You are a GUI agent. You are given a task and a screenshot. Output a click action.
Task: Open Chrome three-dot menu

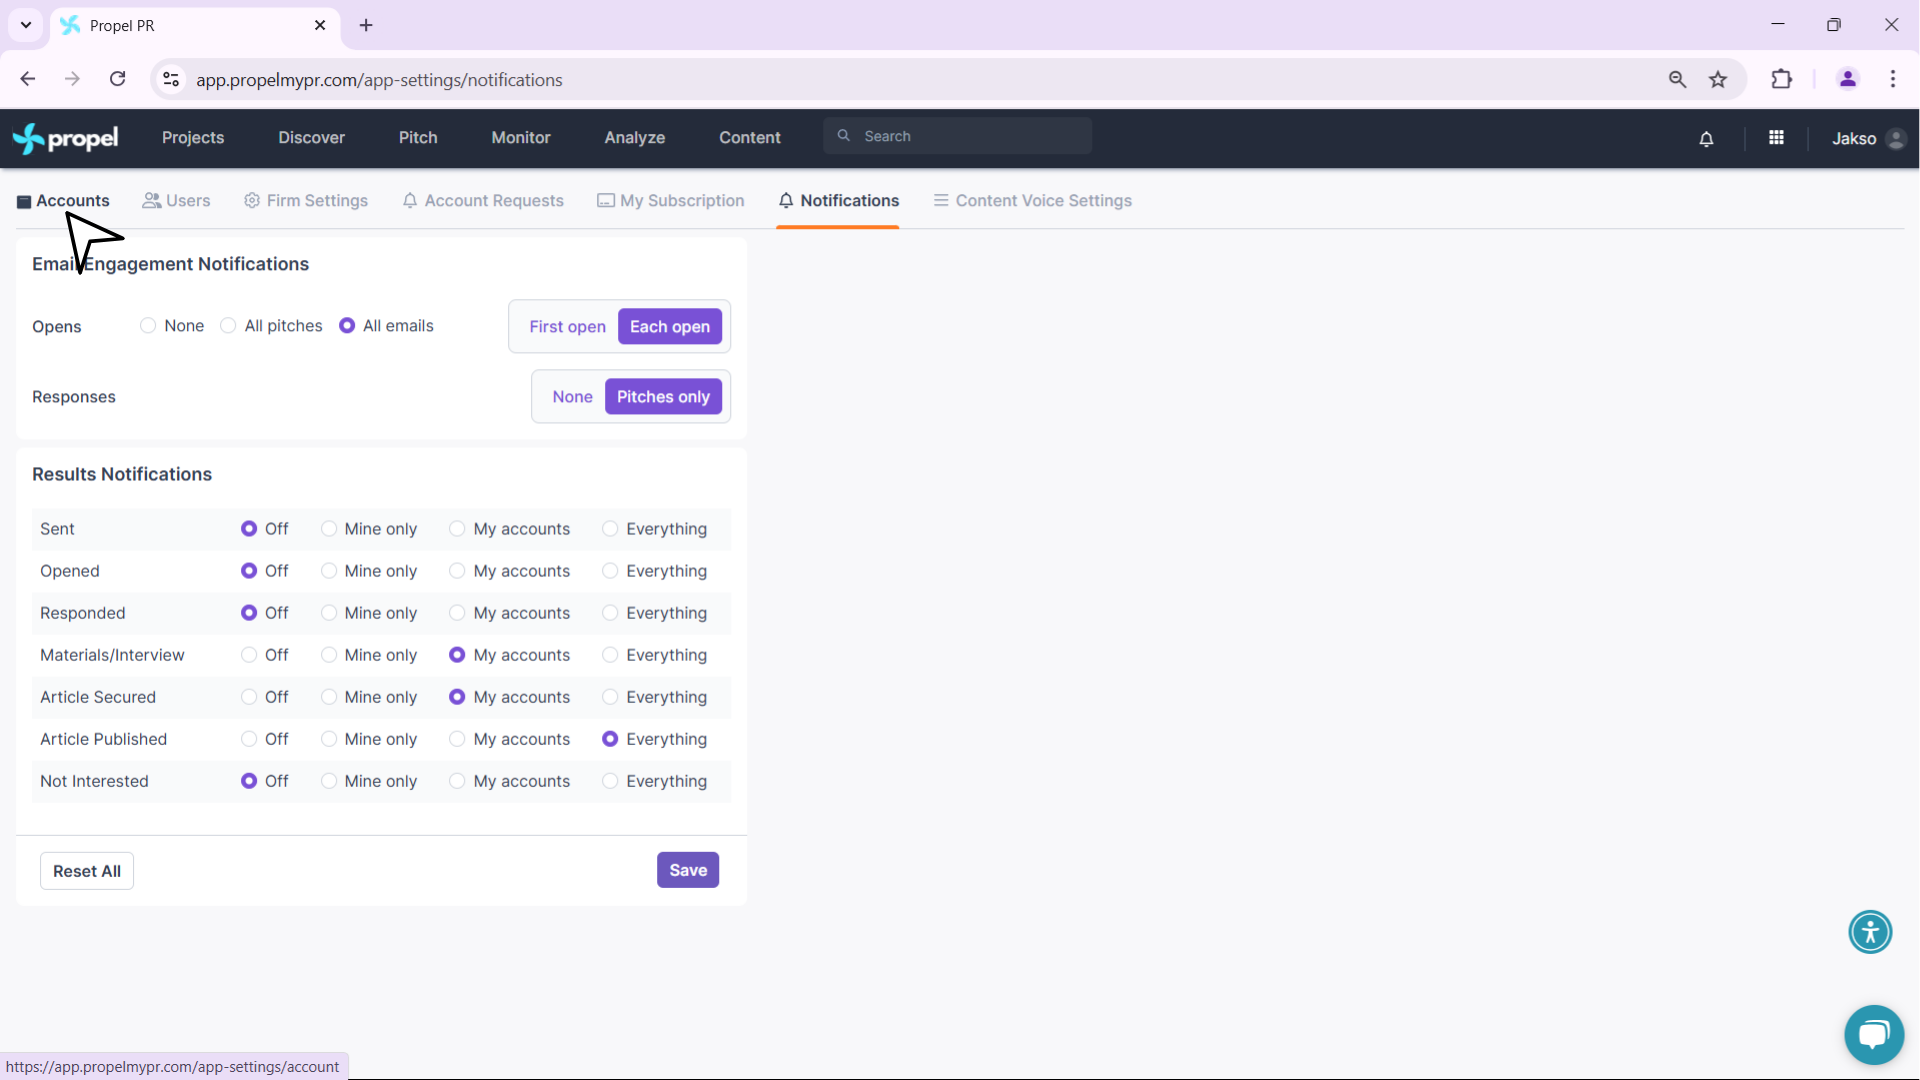[1893, 79]
